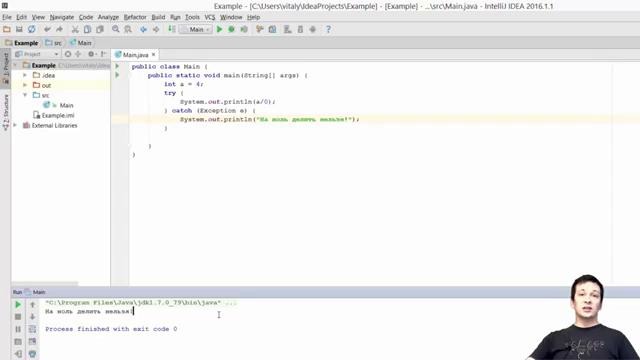Run Main with Coverage icon
This screenshot has height=360, width=640.
pyautogui.click(x=244, y=29)
